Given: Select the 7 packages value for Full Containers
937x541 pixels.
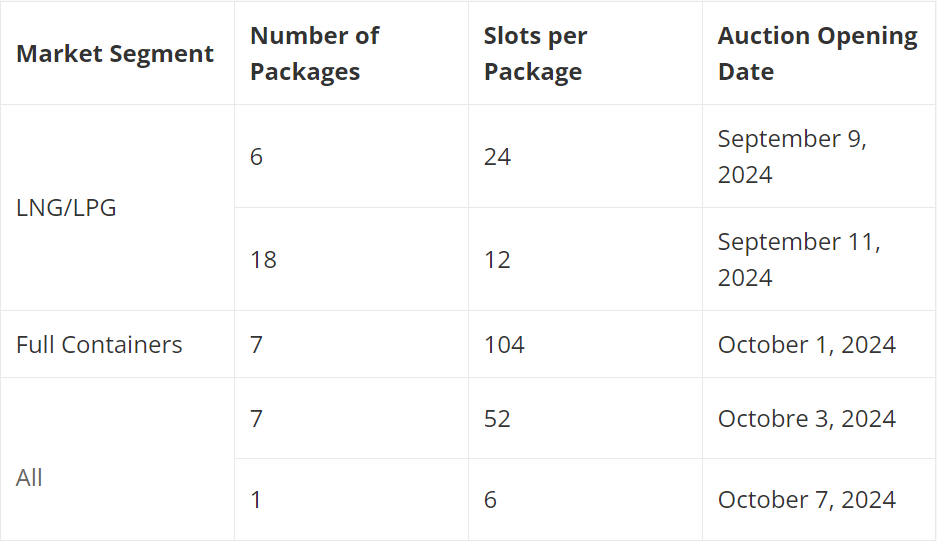Looking at the screenshot, I should [256, 345].
